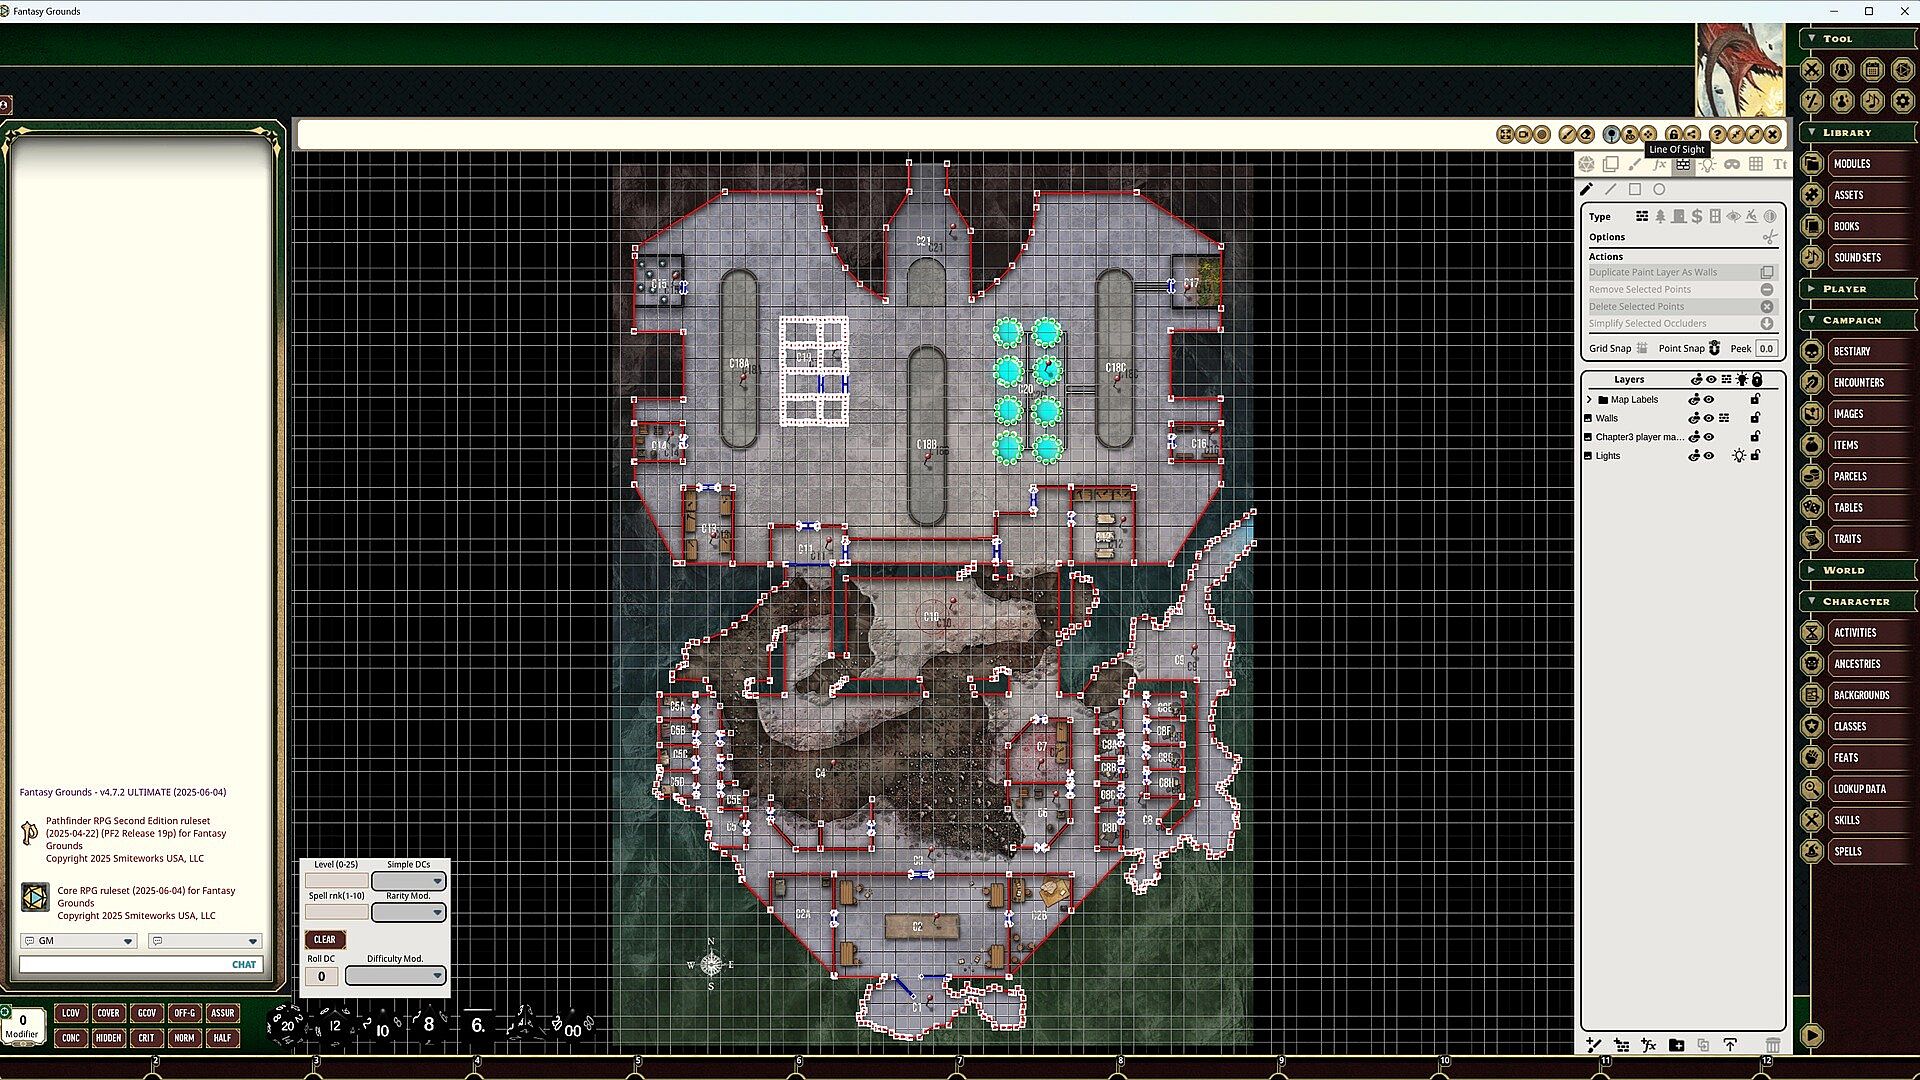Image resolution: width=1920 pixels, height=1080 pixels.
Task: Open the Lighting tool tab icon
Action: [1707, 164]
